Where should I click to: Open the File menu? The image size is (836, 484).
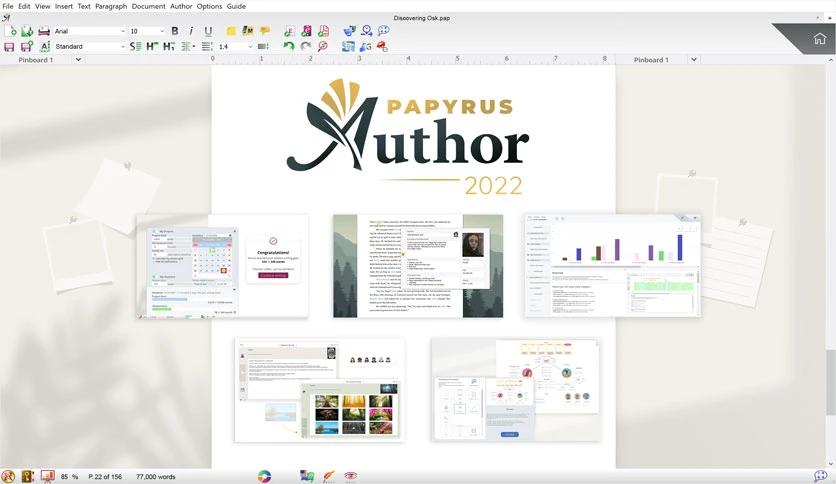[8, 6]
